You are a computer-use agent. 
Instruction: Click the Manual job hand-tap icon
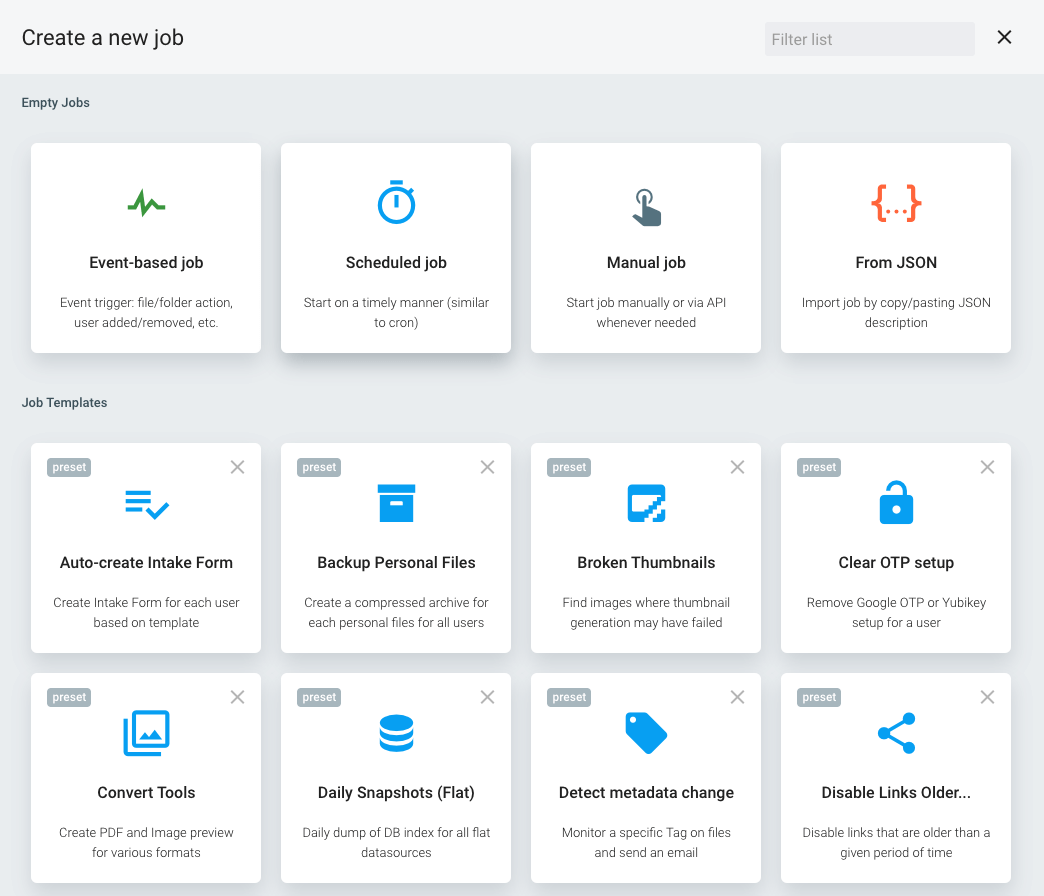[646, 208]
